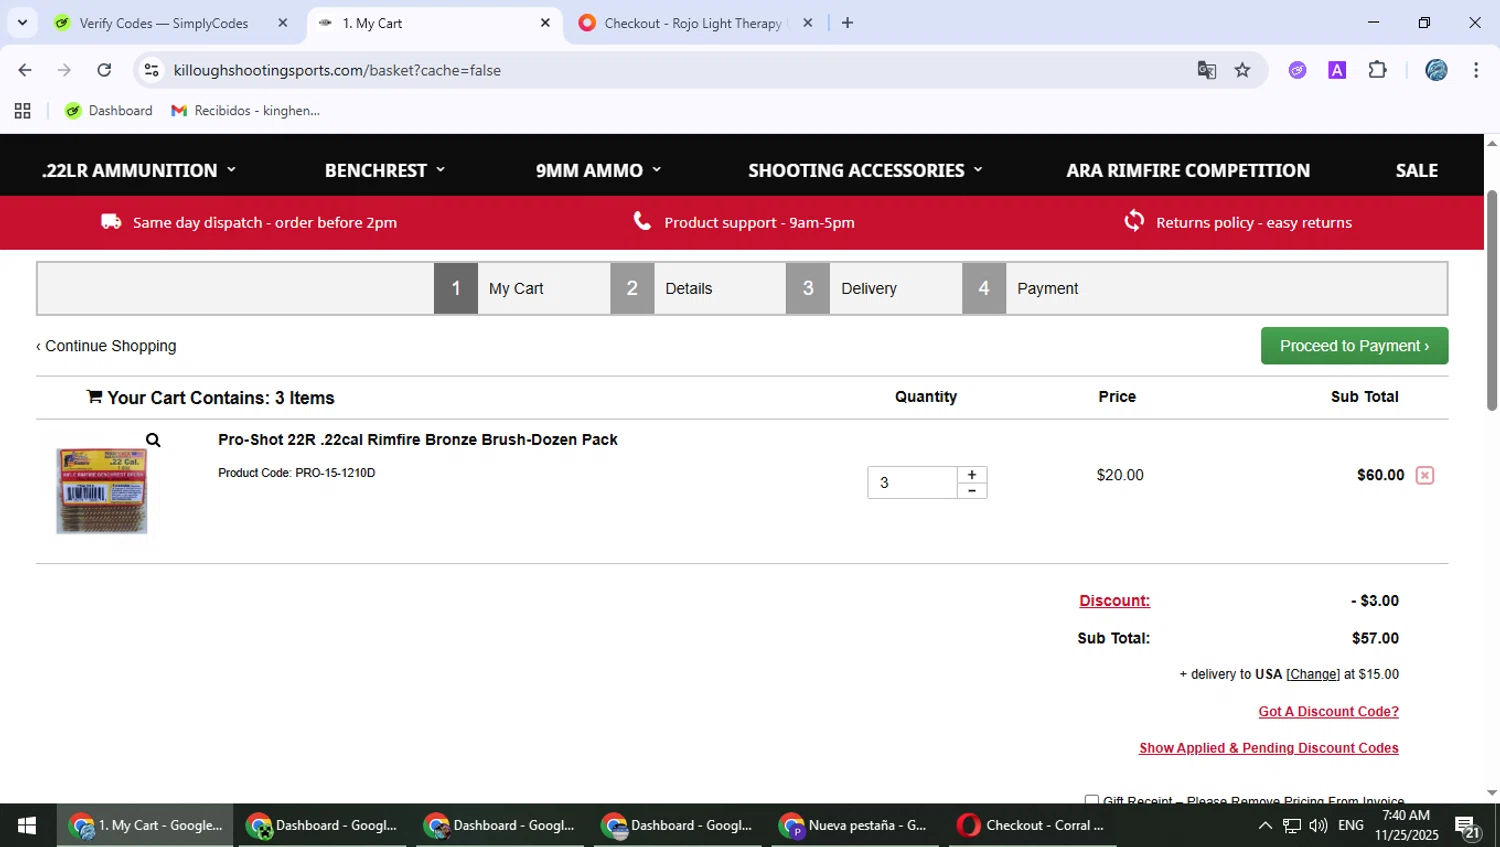Open Chrome's three-dot menu
1500x847 pixels.
pyautogui.click(x=1476, y=70)
